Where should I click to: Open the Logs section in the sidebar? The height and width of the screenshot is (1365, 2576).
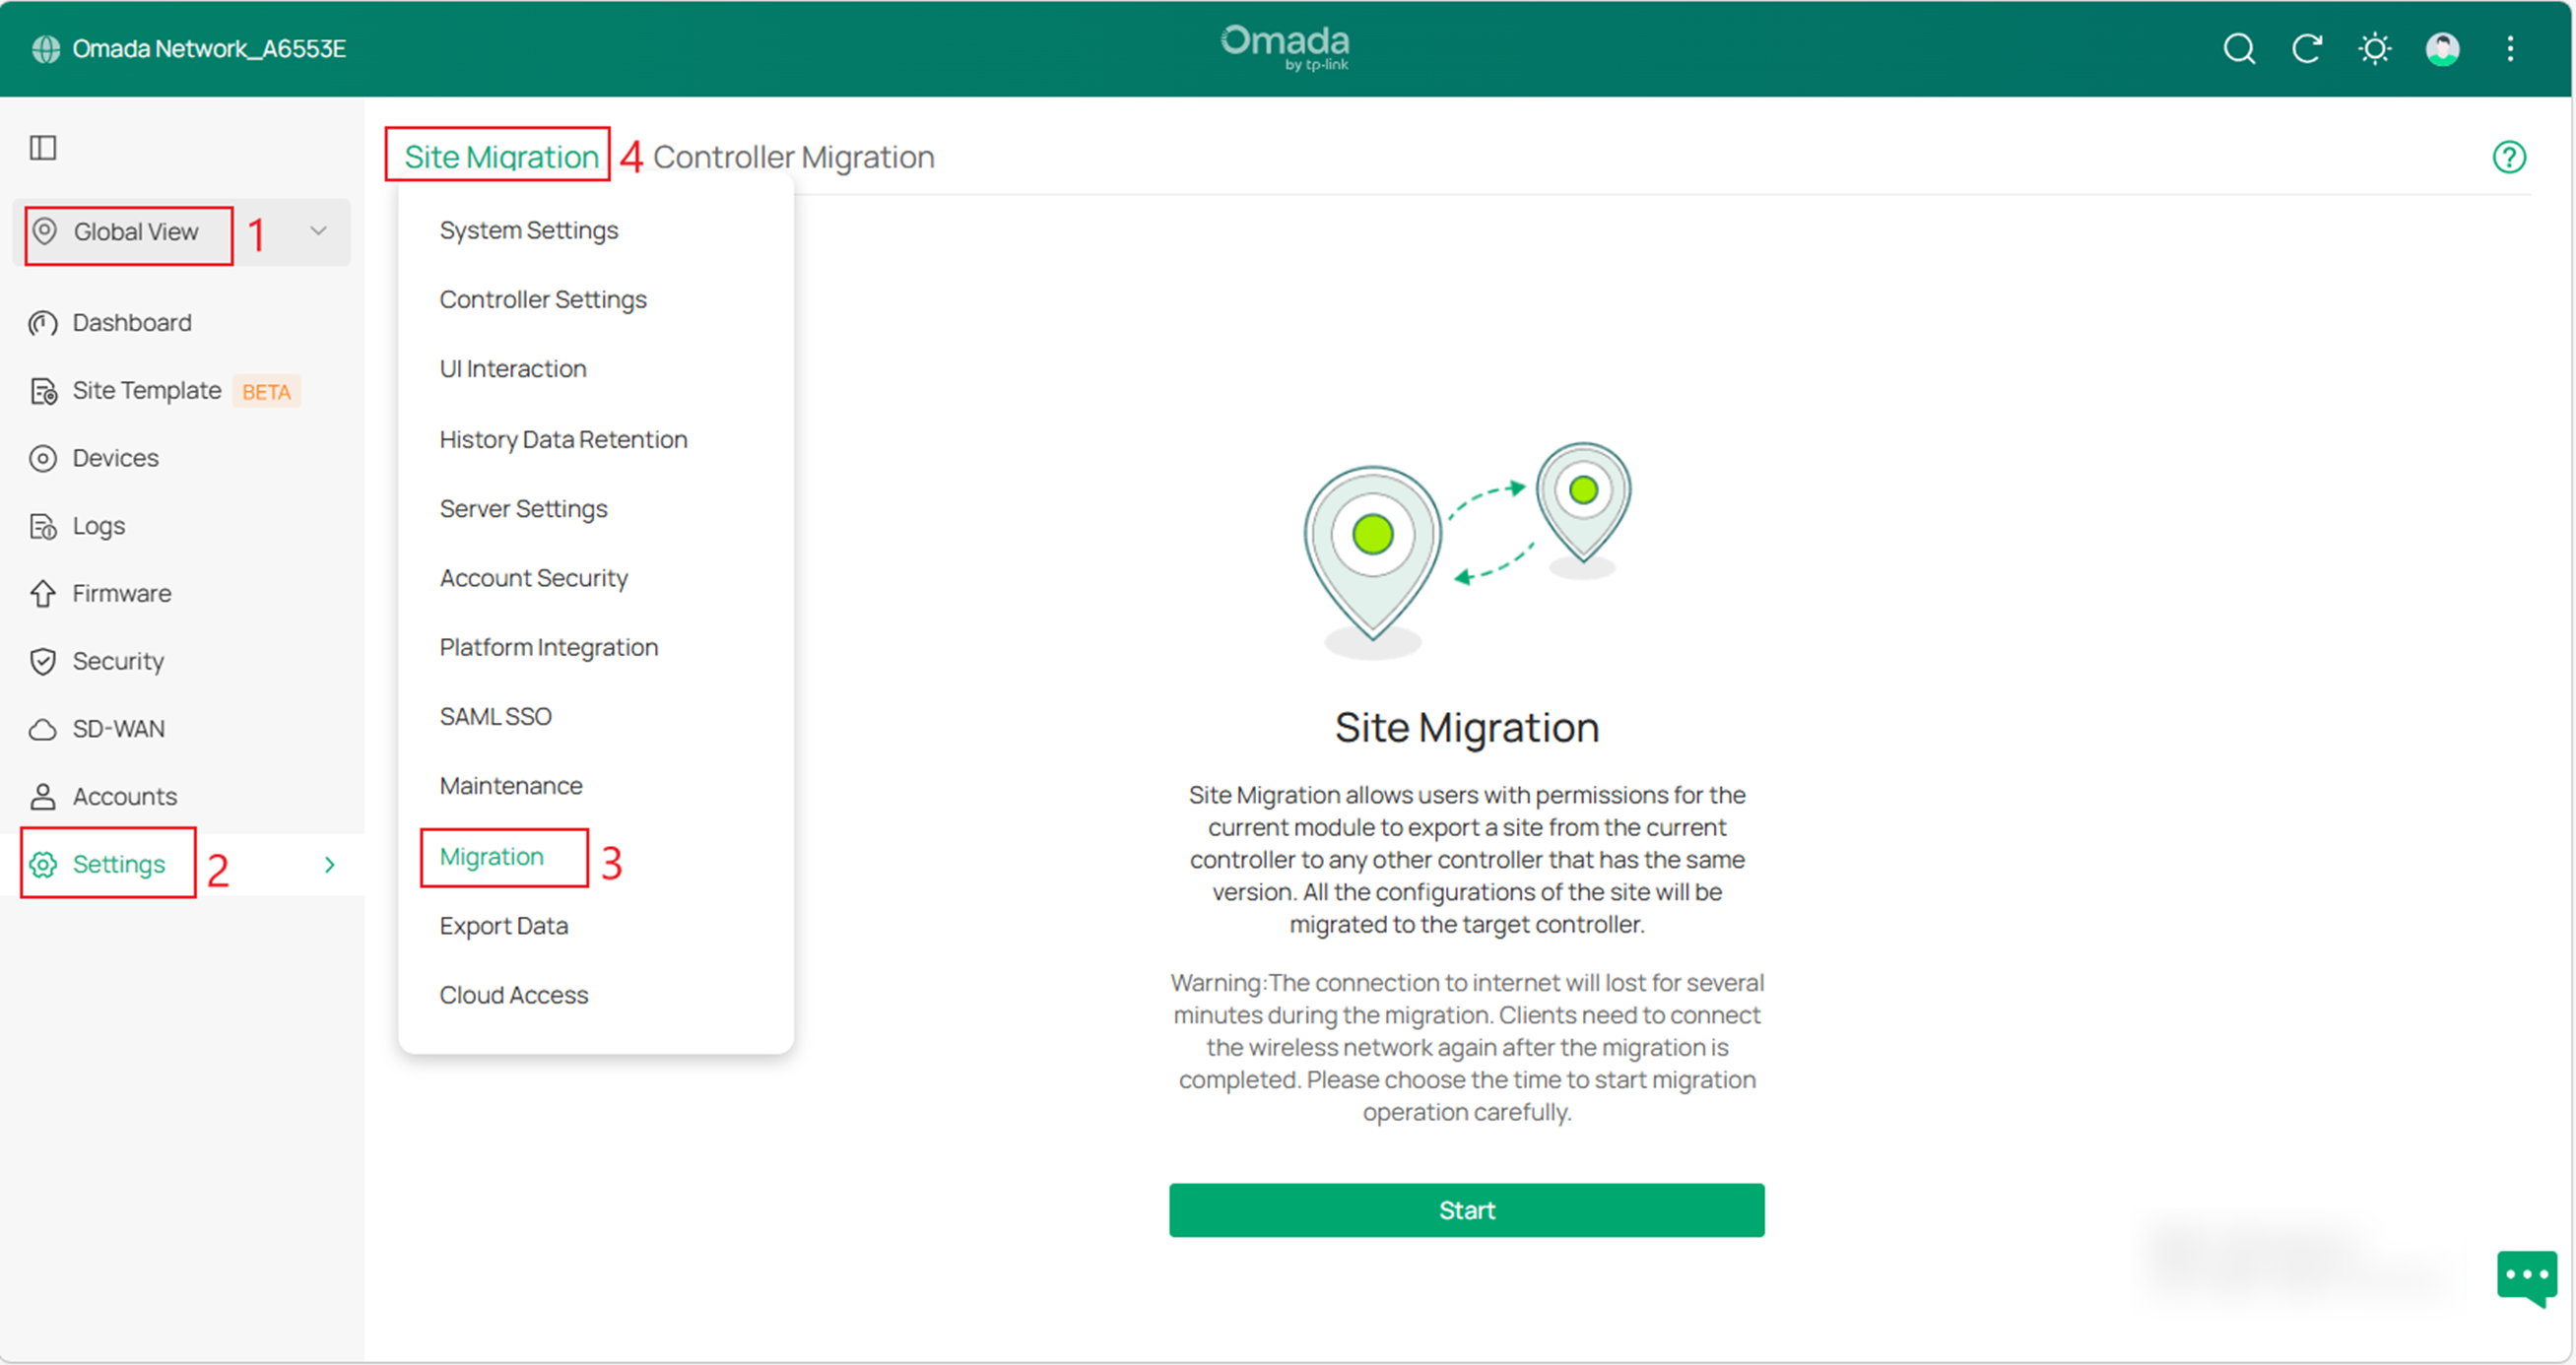click(98, 525)
